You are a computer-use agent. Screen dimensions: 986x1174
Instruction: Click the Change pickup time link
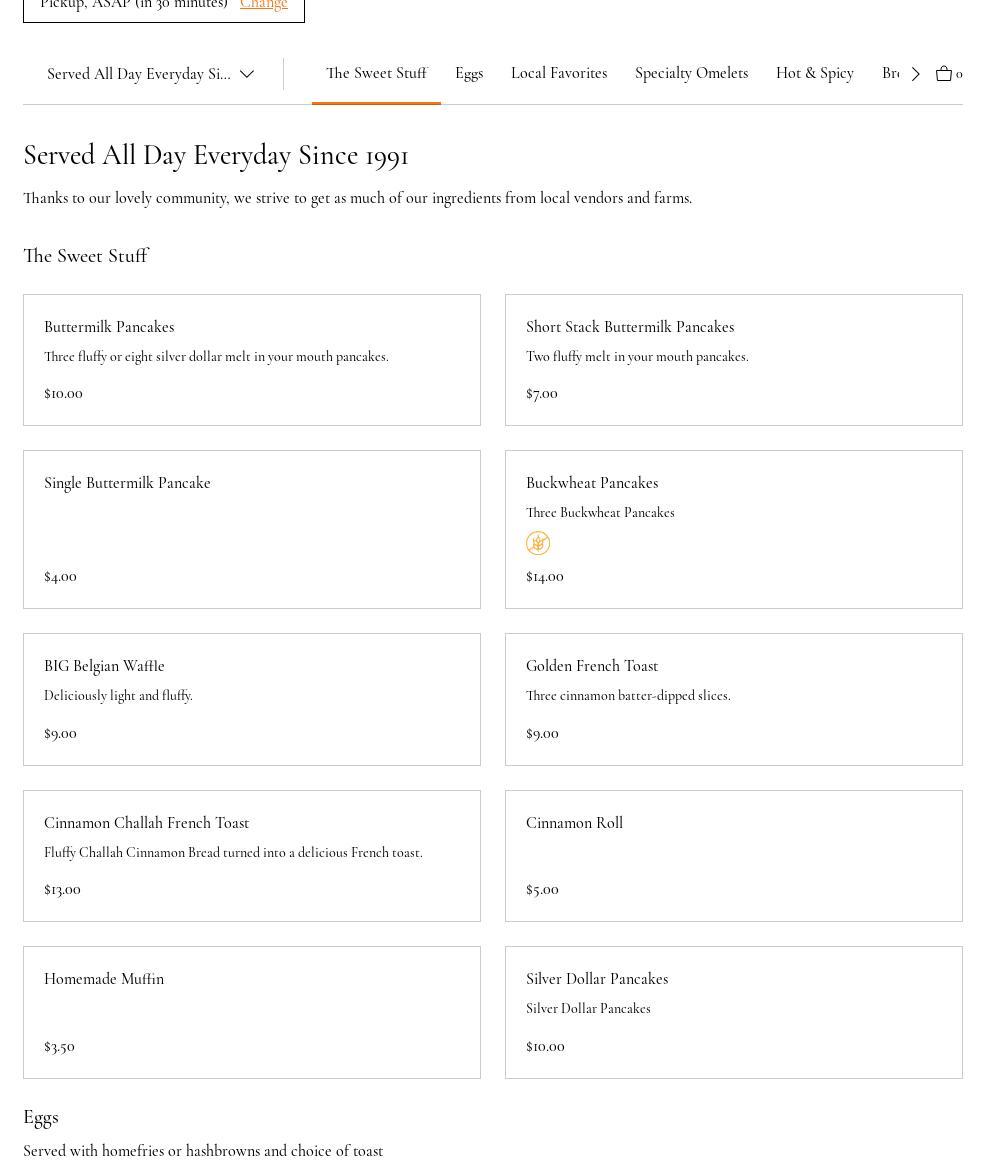tap(263, 5)
